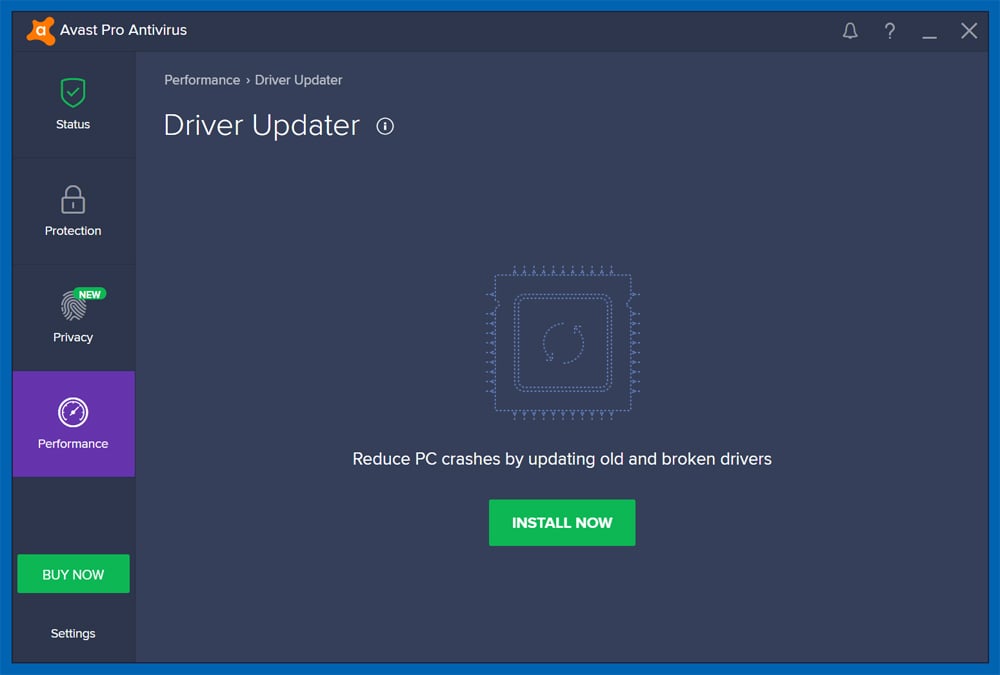This screenshot has height=675, width=1000.
Task: Minimize the Avast window
Action: [x=929, y=37]
